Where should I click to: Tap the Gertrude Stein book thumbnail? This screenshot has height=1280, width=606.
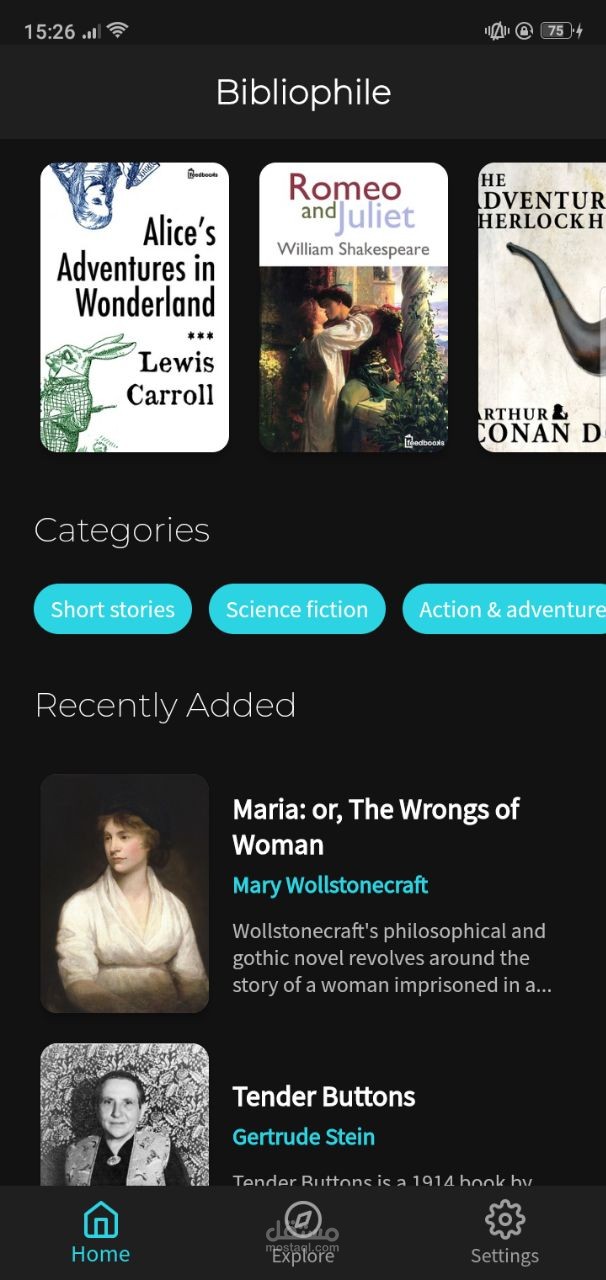pos(125,1114)
